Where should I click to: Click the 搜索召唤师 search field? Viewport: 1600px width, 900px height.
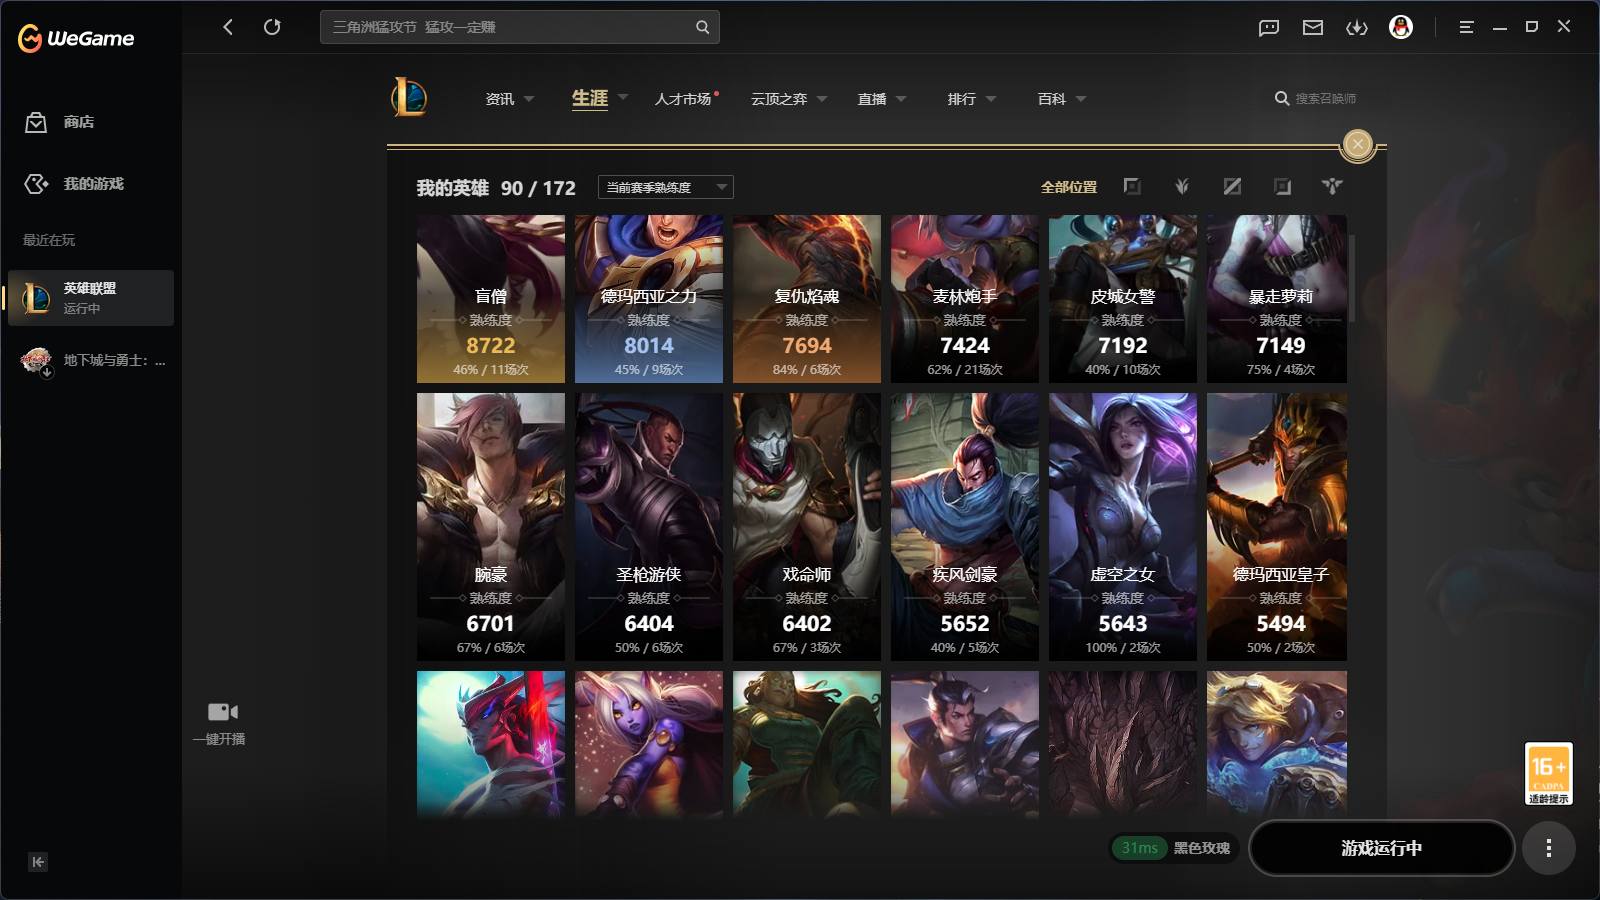1316,99
